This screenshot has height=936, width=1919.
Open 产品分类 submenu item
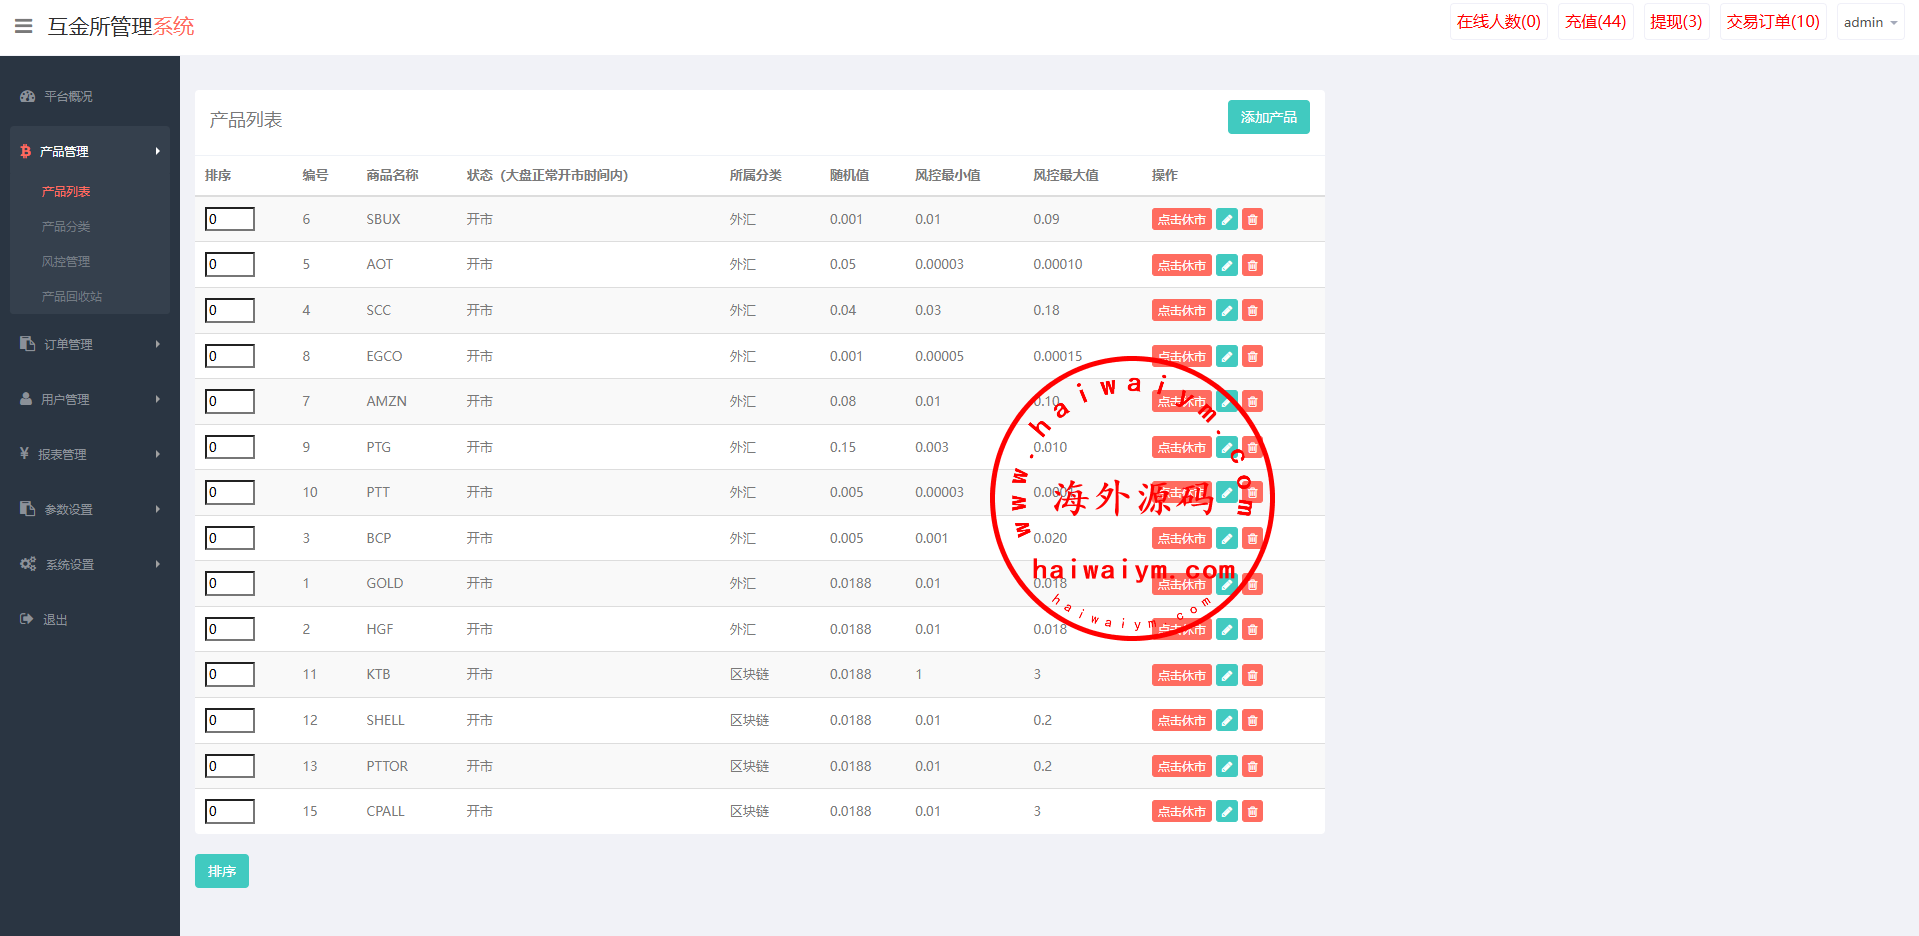[x=66, y=227]
